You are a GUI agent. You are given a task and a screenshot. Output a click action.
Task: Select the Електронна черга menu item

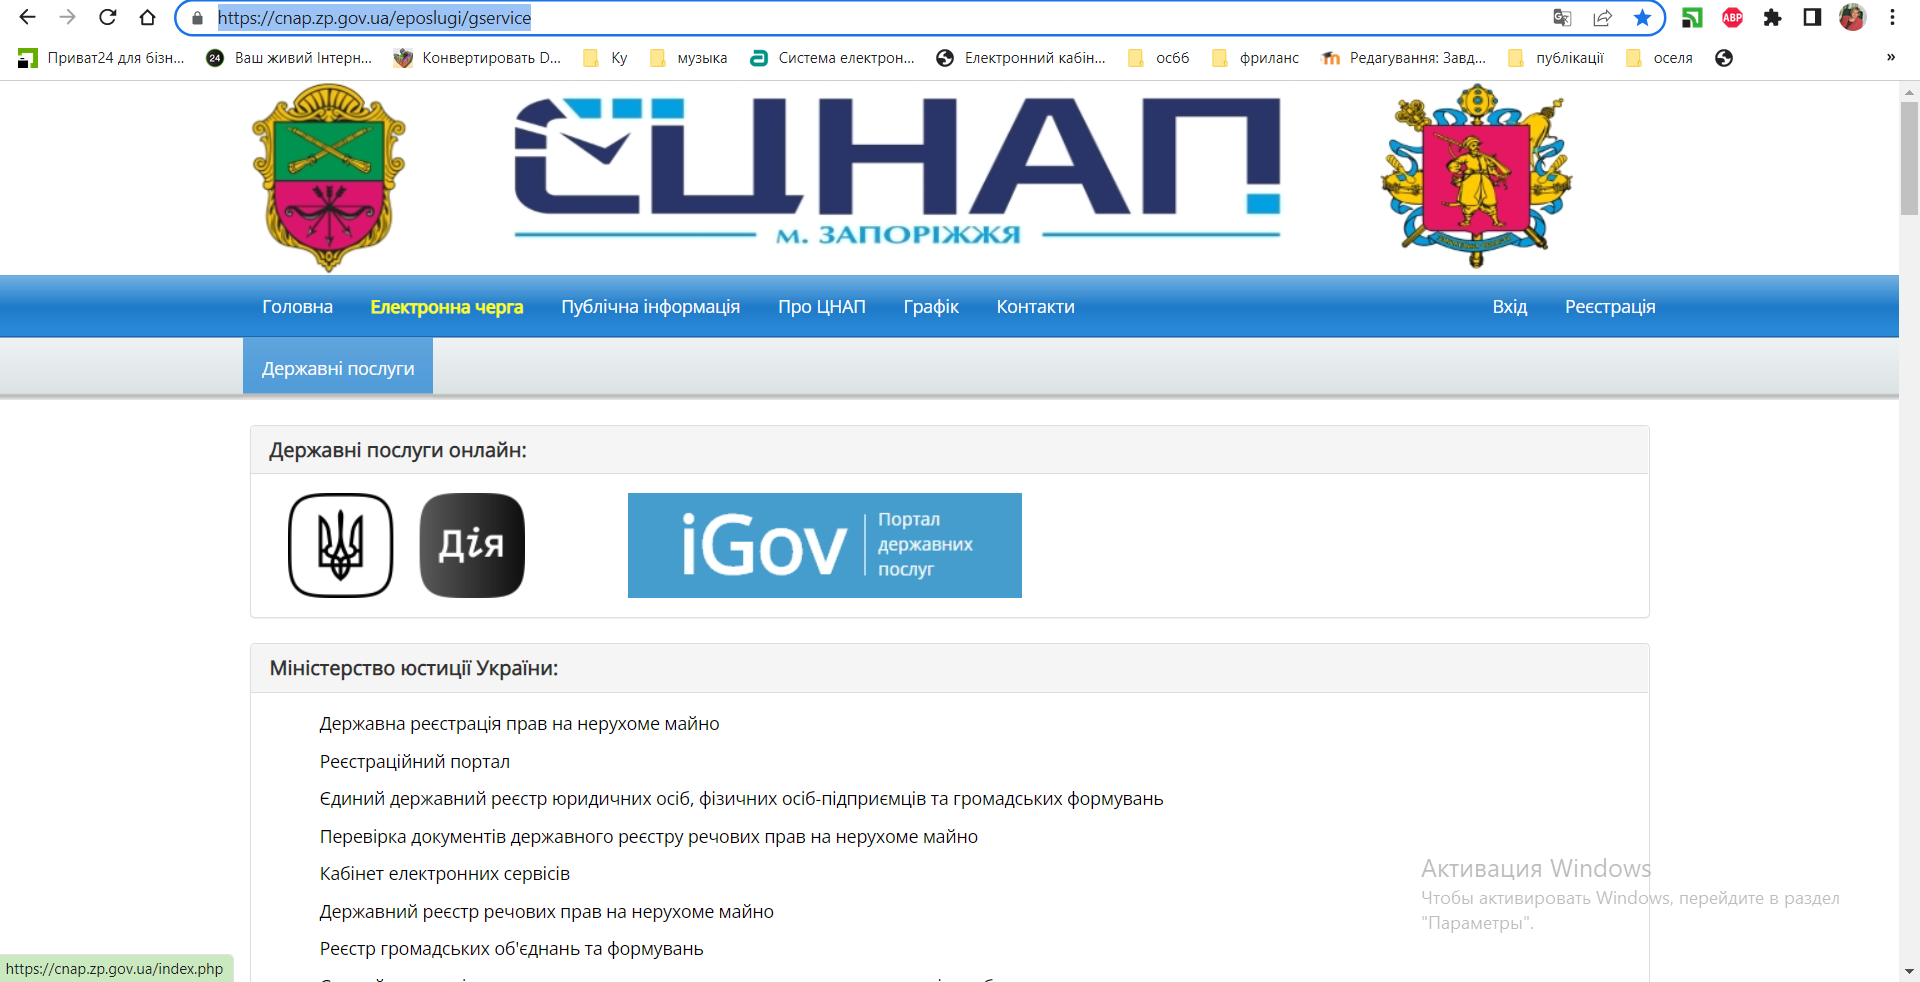pyautogui.click(x=446, y=307)
